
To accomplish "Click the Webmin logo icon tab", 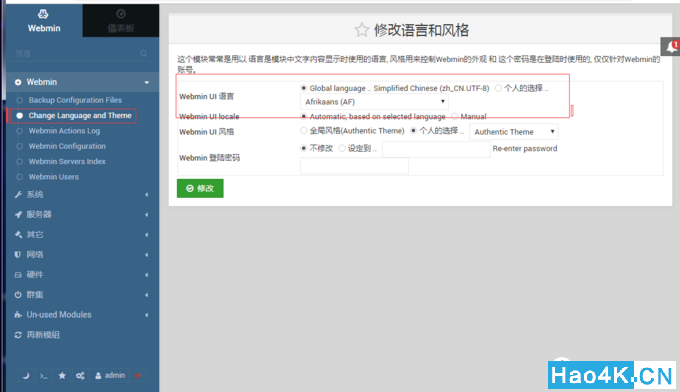I will pos(44,21).
